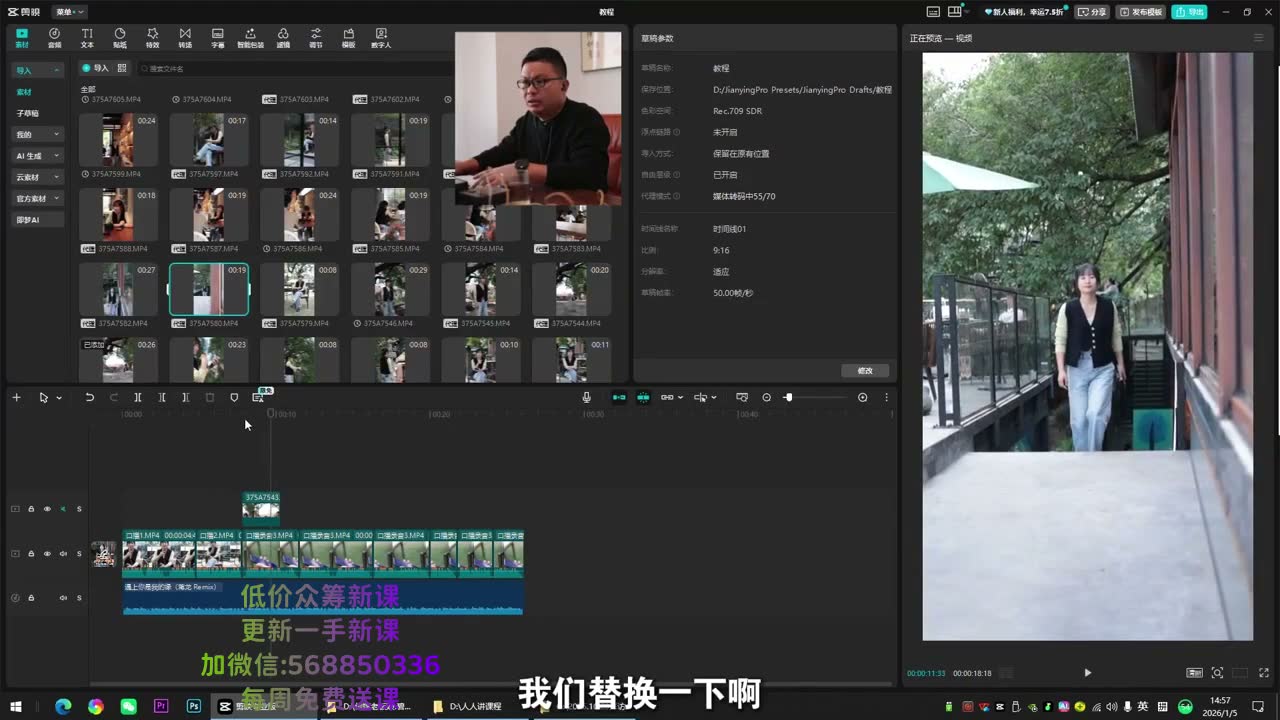Lock the audio track
The image size is (1280, 720).
[x=31, y=598]
